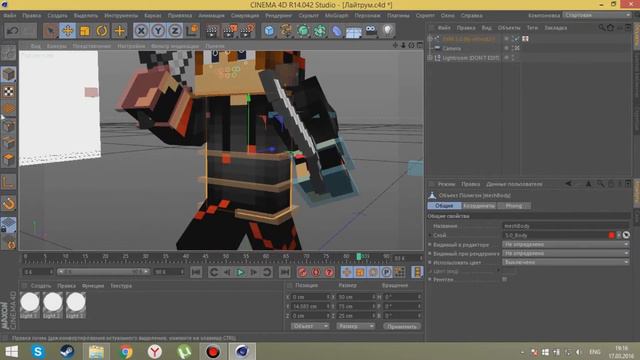Activate the Move tool
The width and height of the screenshot is (640, 360).
coord(67,31)
